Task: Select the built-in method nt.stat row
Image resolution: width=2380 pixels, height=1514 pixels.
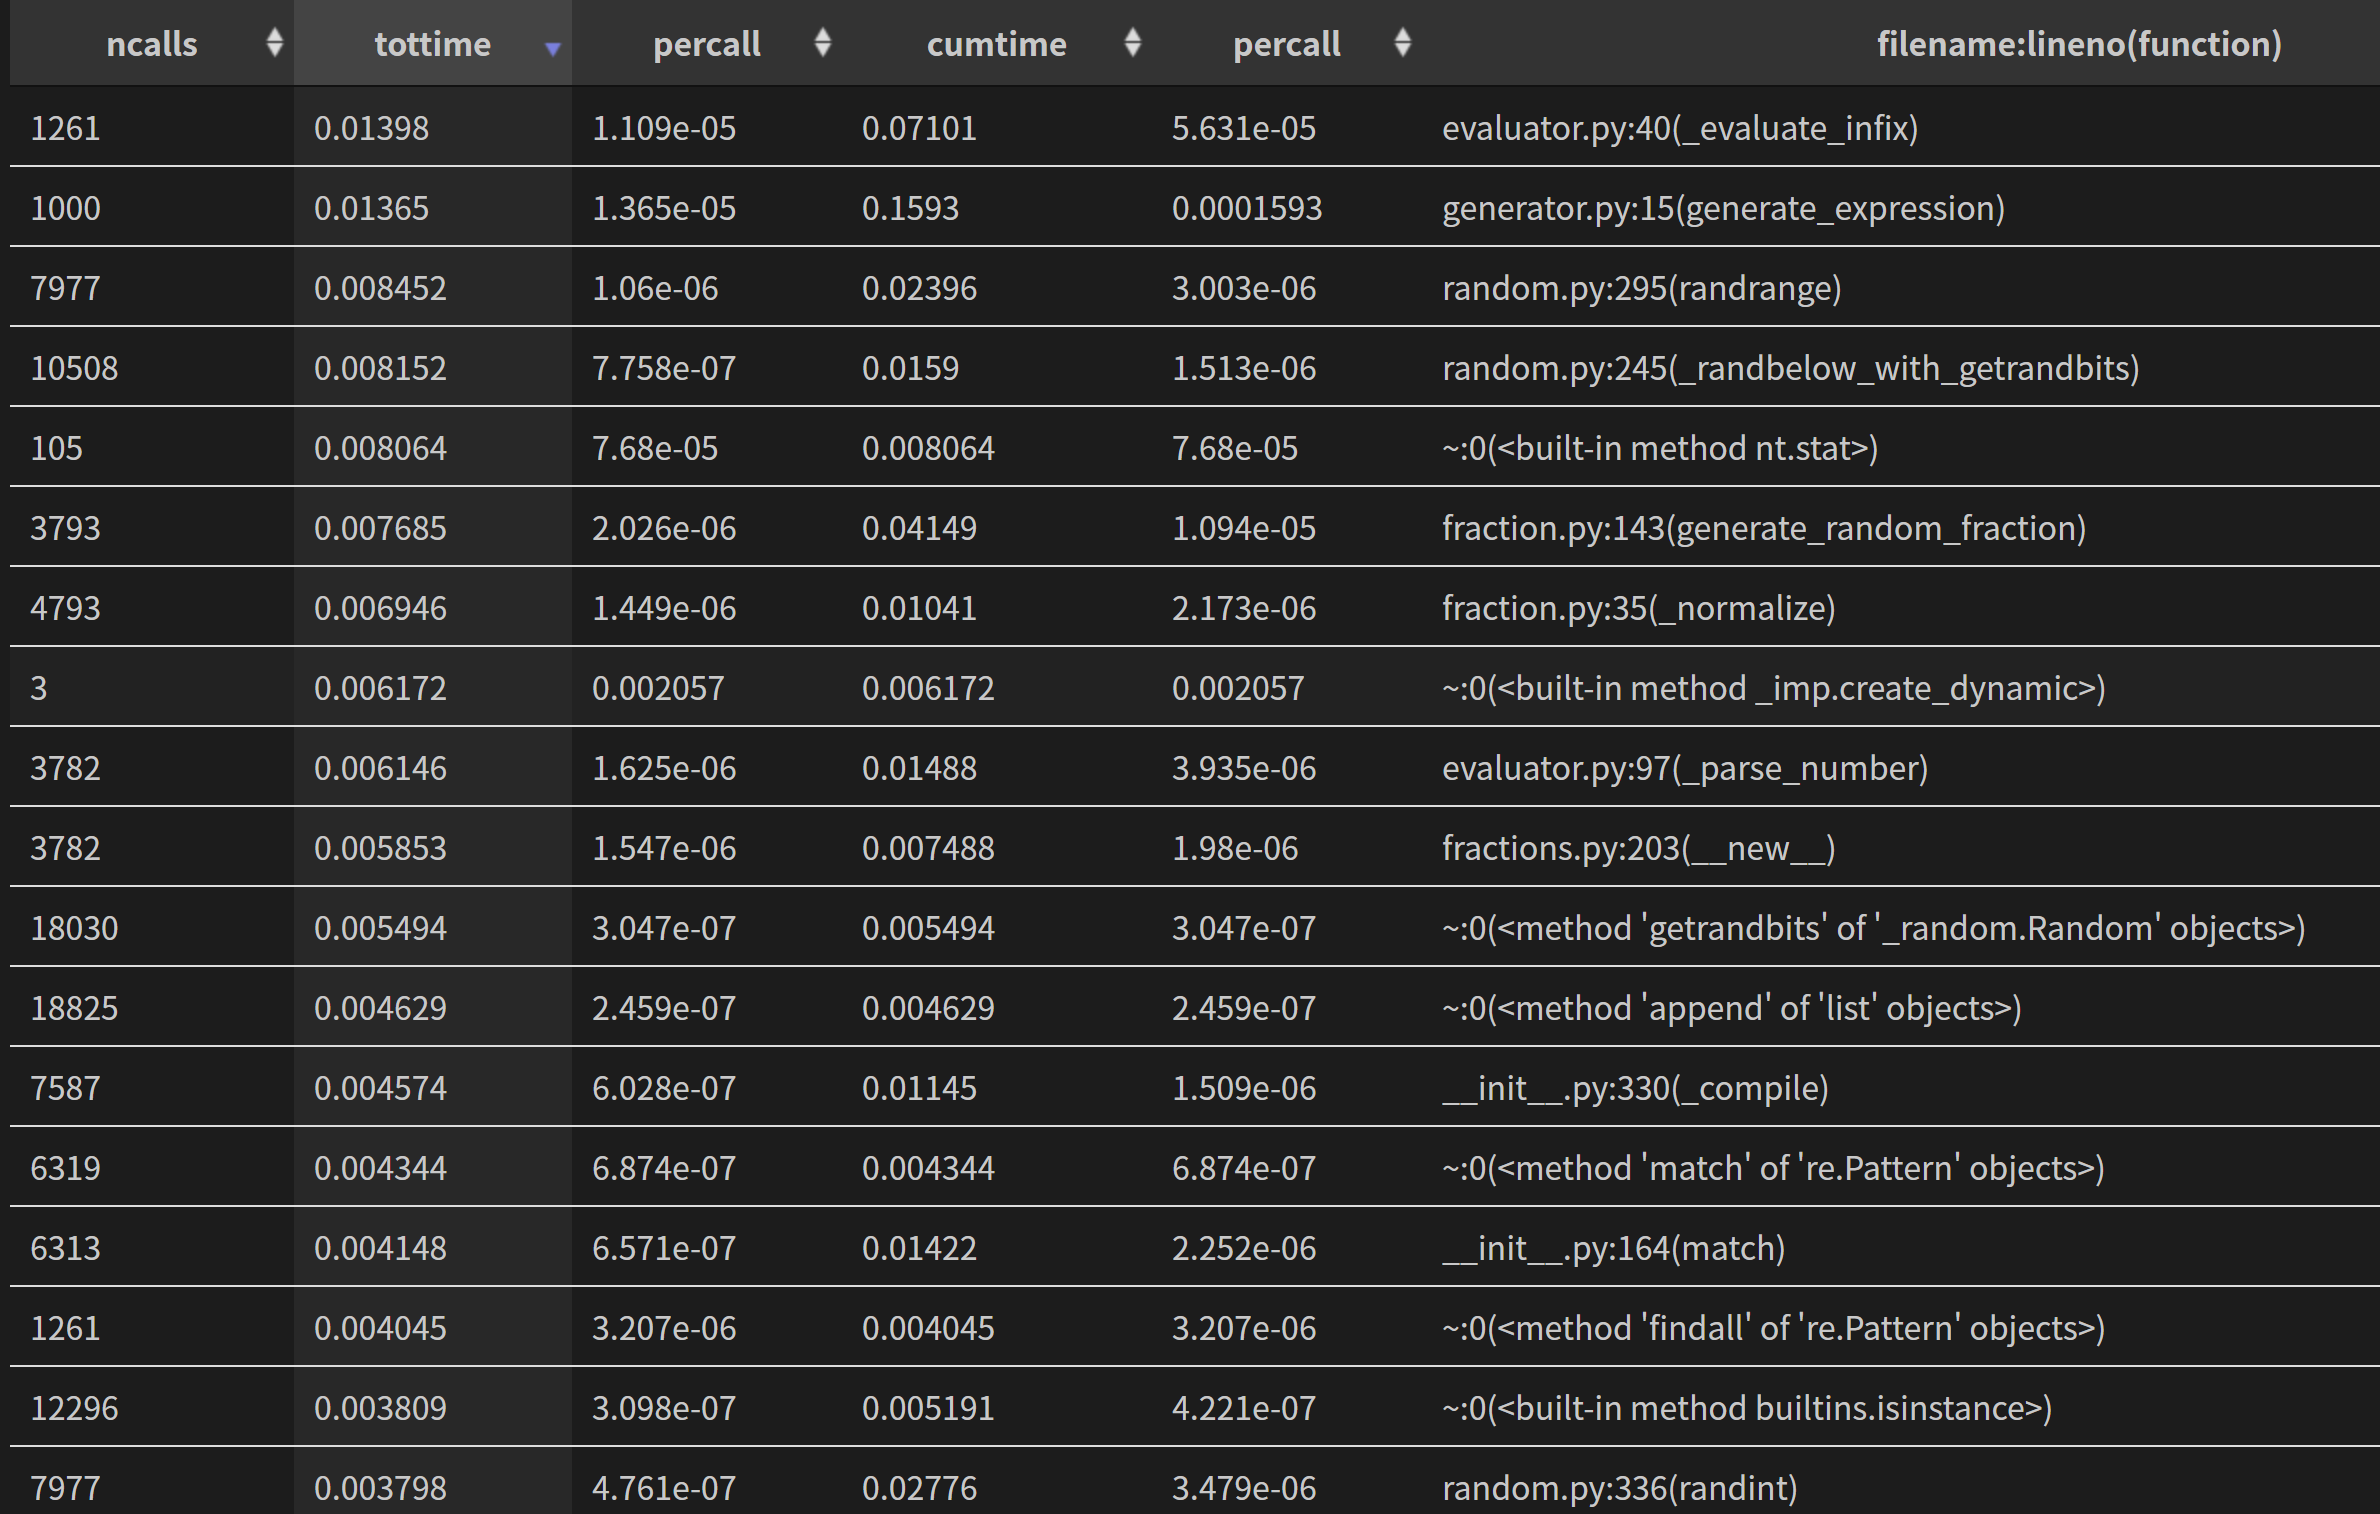Action: pos(1659,448)
